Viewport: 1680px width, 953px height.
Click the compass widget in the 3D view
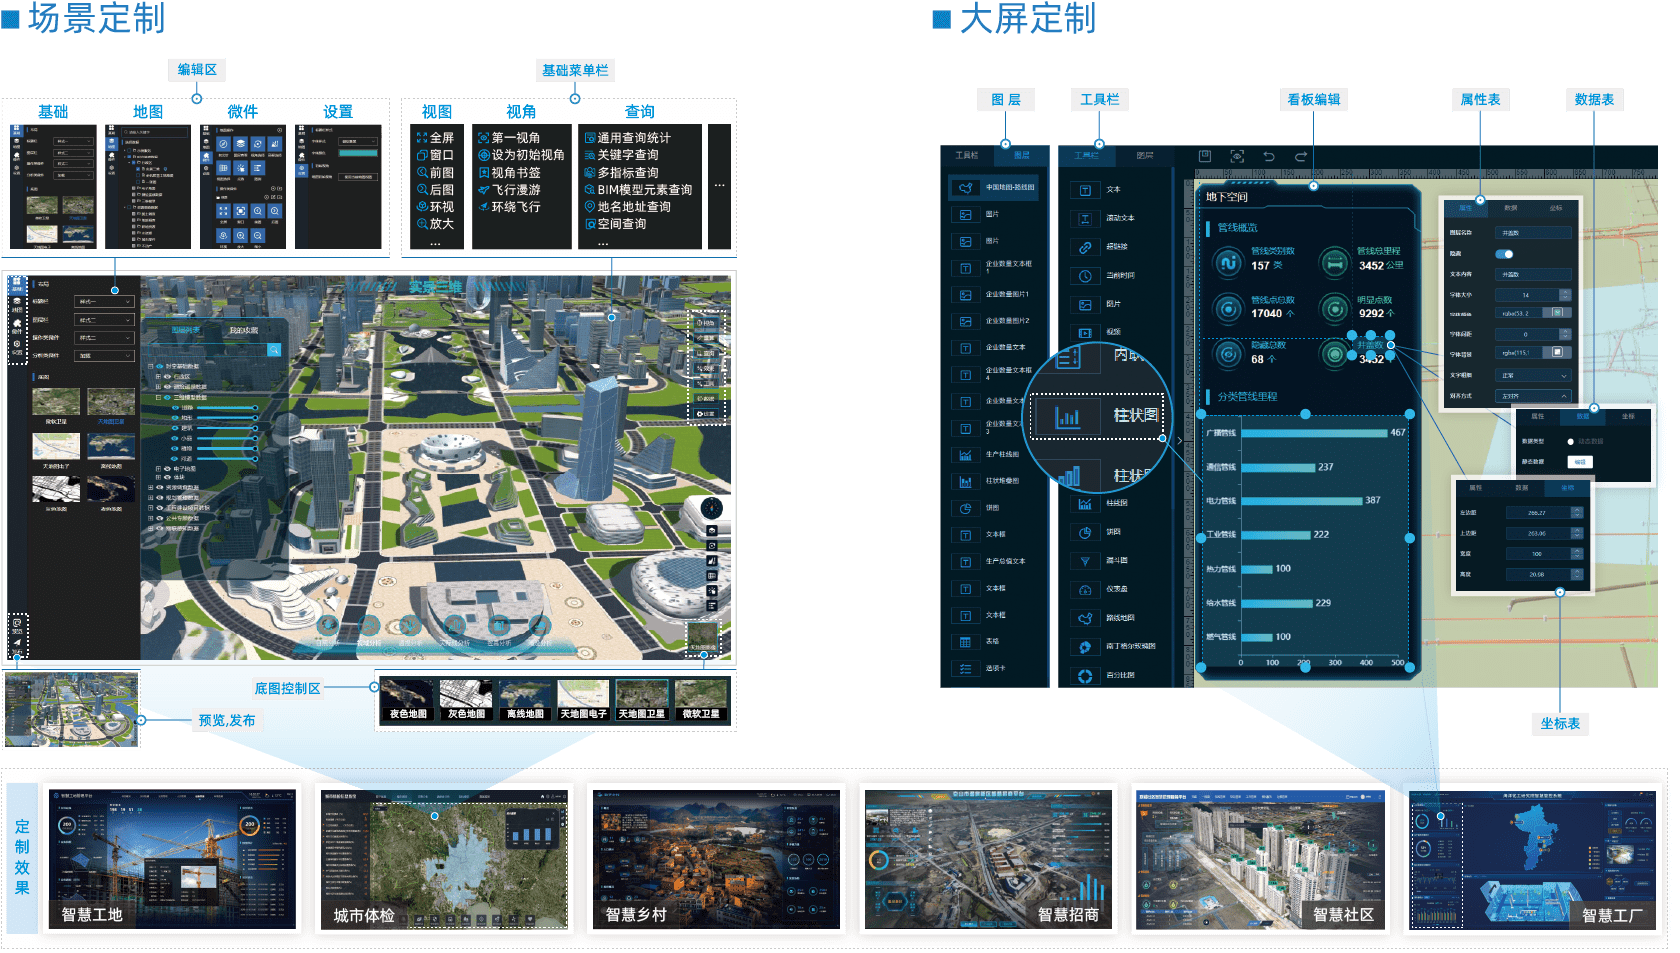711,508
